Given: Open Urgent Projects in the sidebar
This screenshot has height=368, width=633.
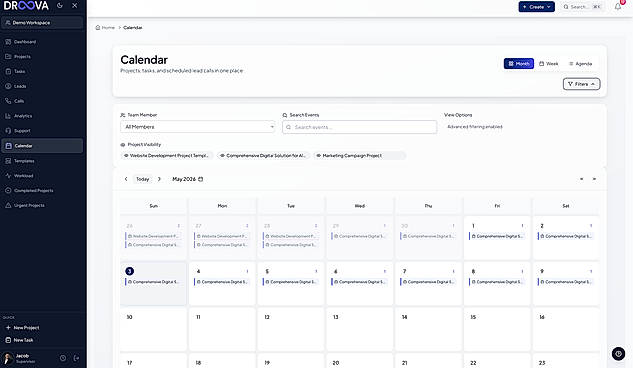Looking at the screenshot, I should point(42,205).
